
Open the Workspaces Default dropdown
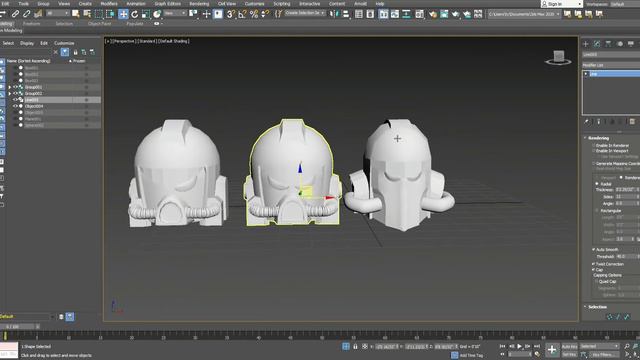point(625,4)
